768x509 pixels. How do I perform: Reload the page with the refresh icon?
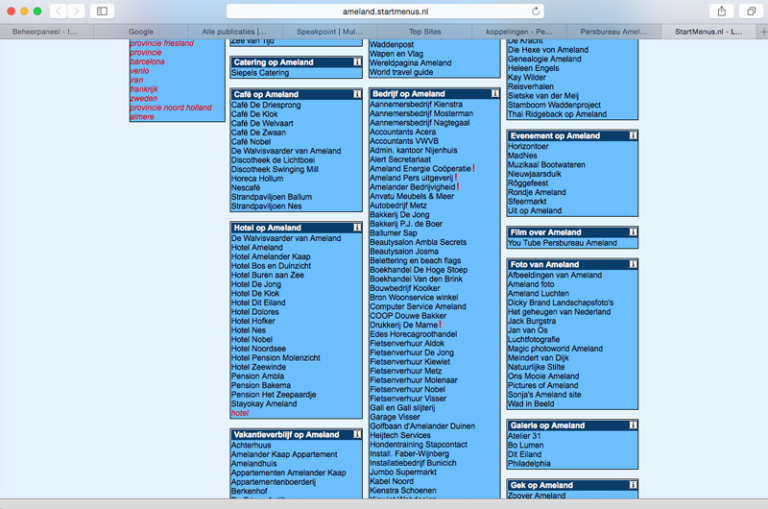(x=535, y=11)
